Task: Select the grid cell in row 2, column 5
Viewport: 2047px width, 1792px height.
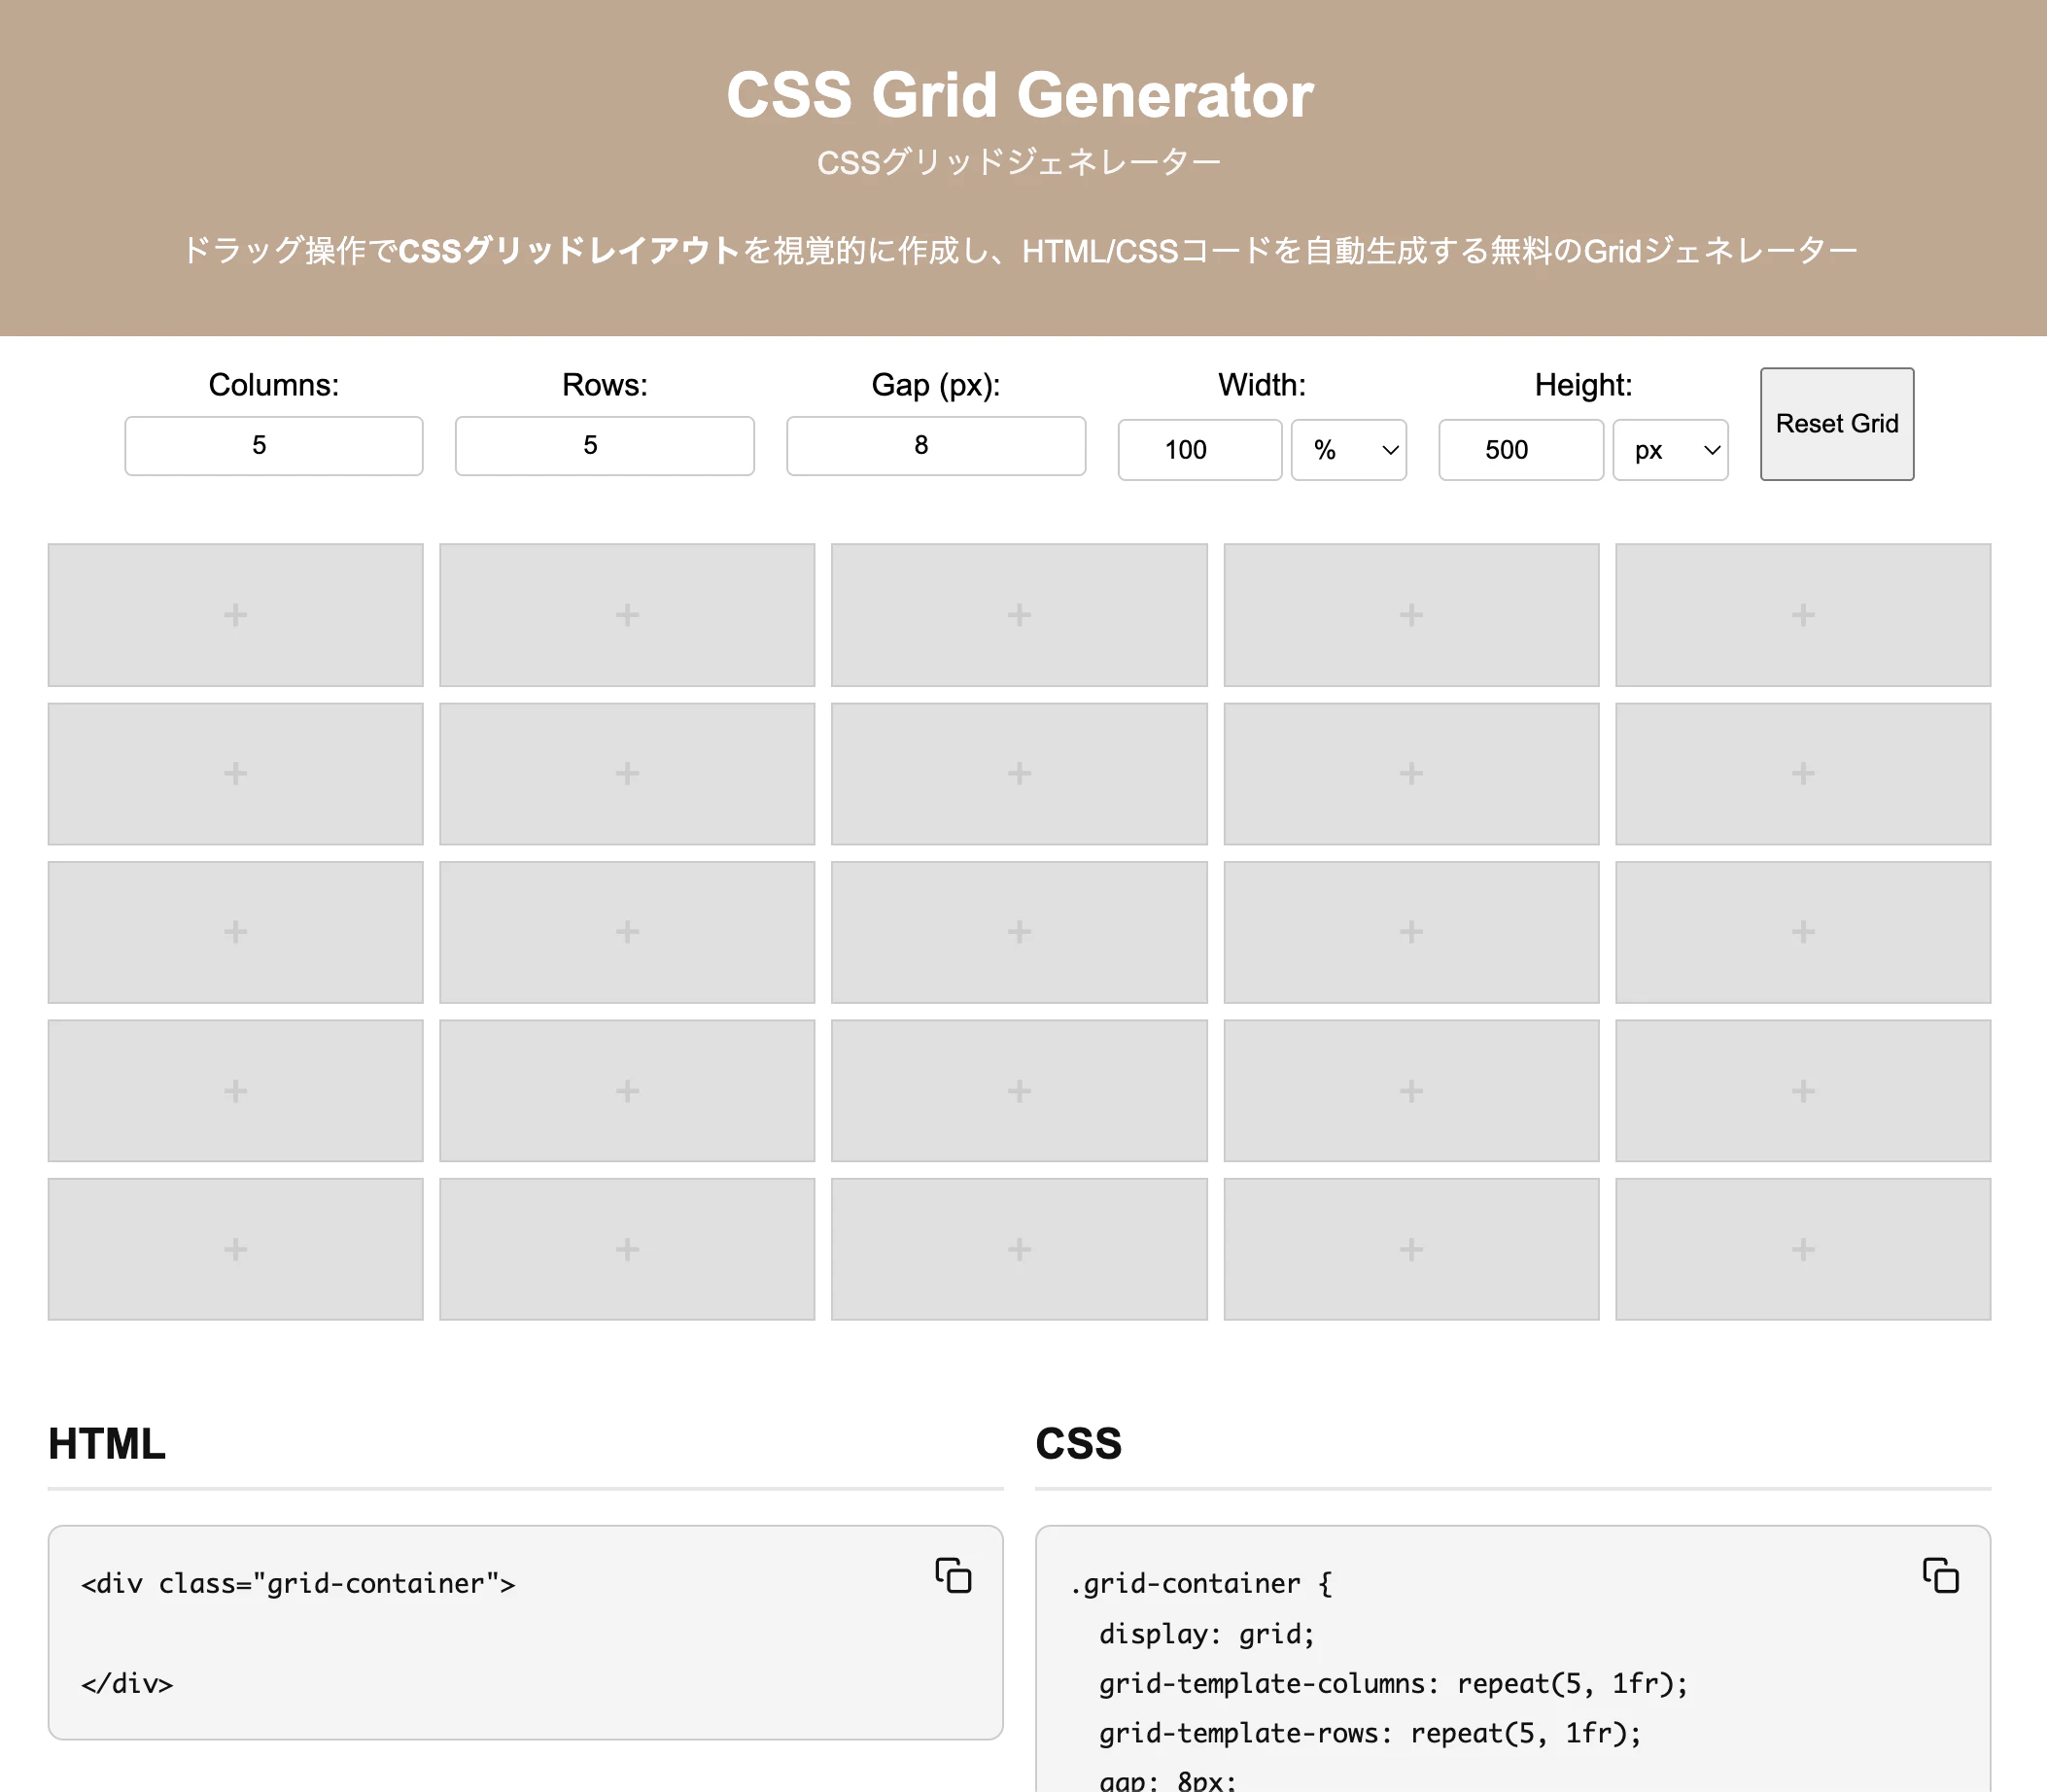Action: pos(1803,774)
